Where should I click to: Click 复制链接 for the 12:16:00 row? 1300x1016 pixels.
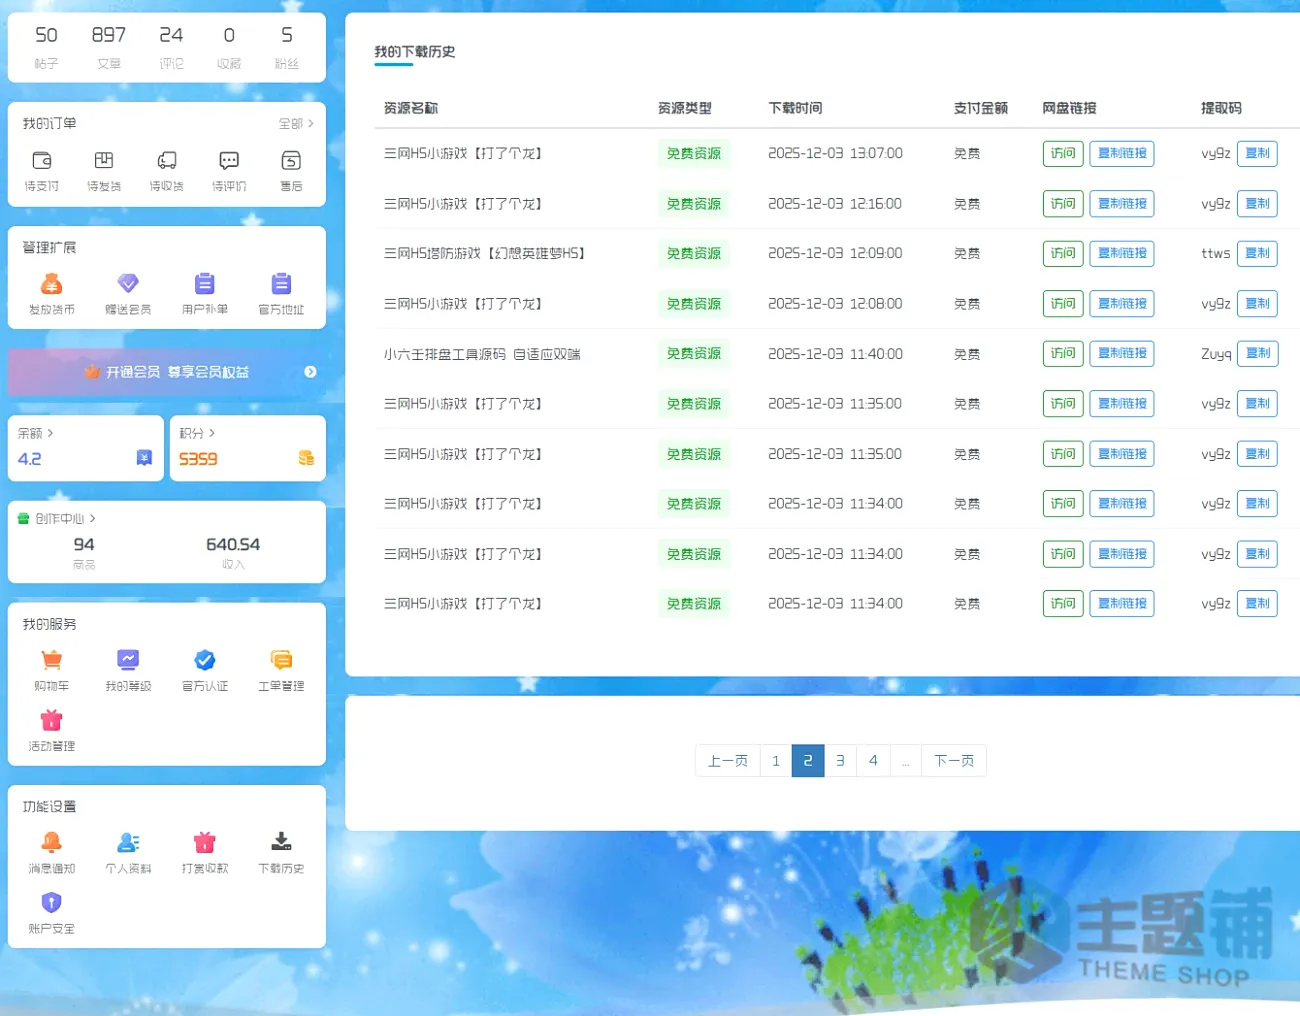point(1122,203)
